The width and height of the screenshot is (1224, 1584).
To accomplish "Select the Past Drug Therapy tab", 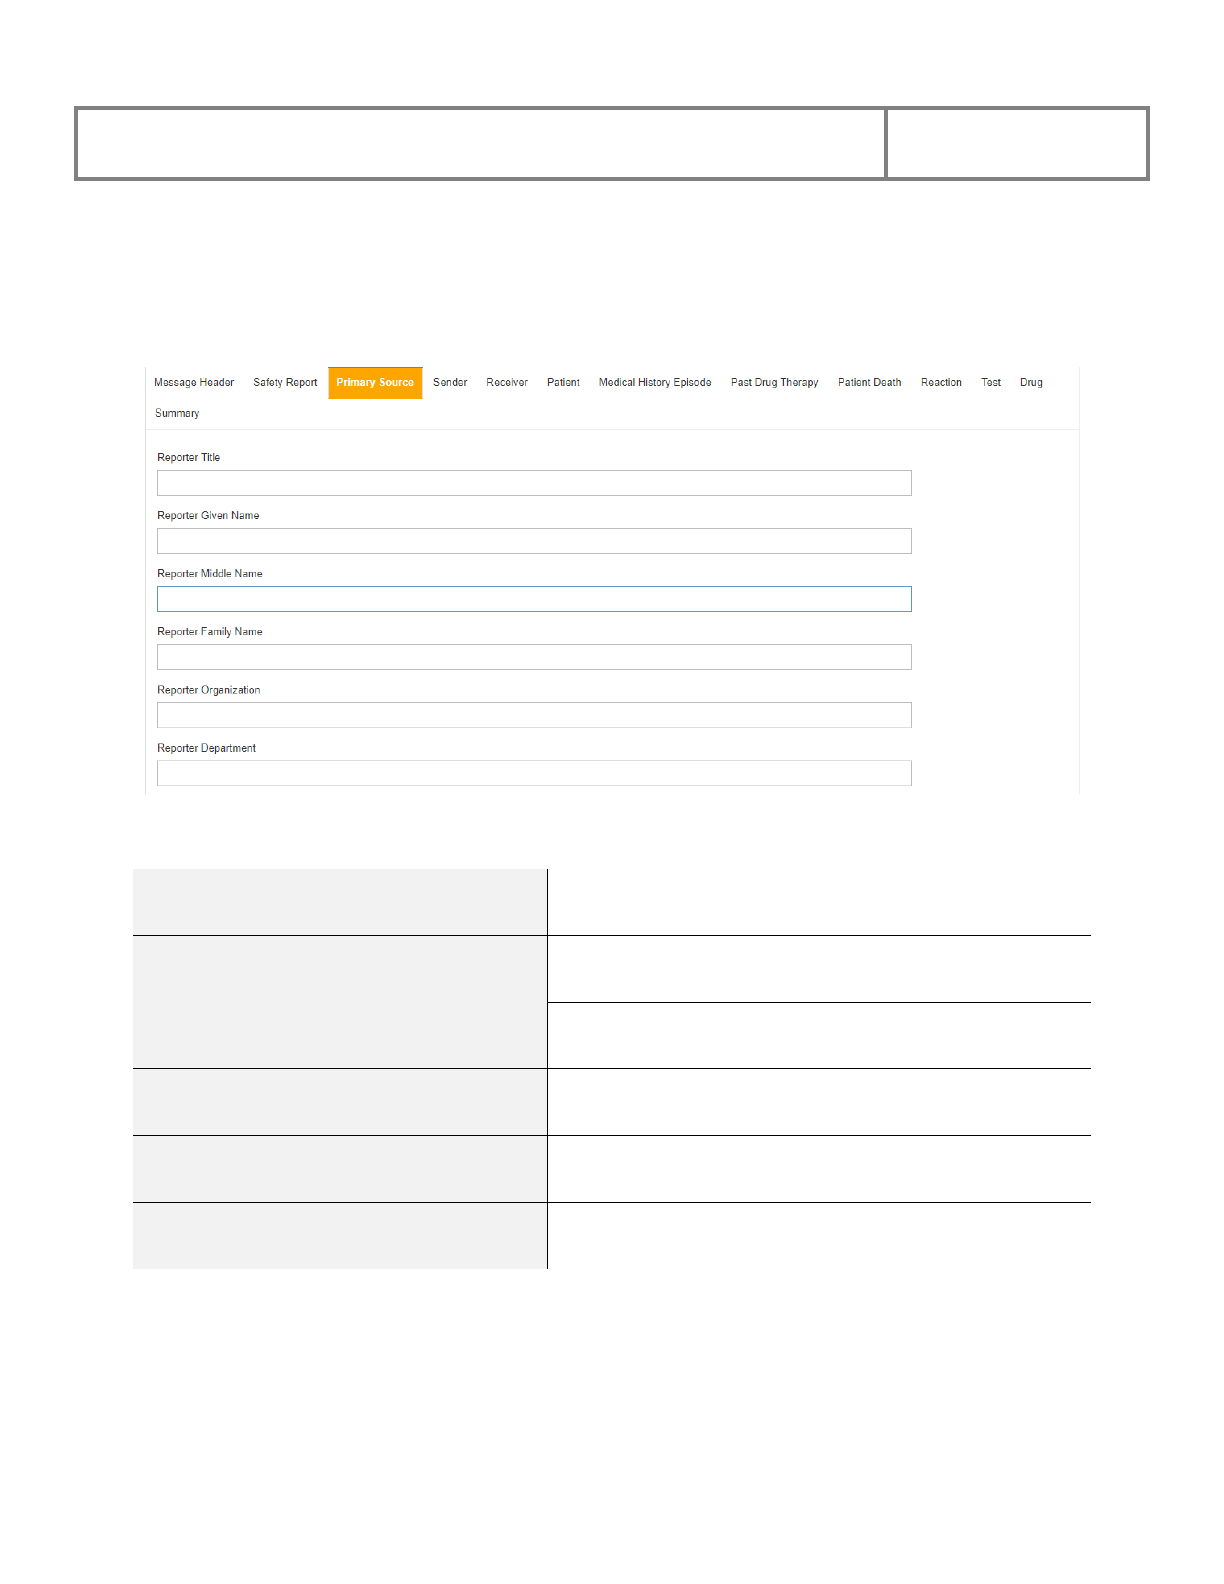I will pyautogui.click(x=774, y=383).
